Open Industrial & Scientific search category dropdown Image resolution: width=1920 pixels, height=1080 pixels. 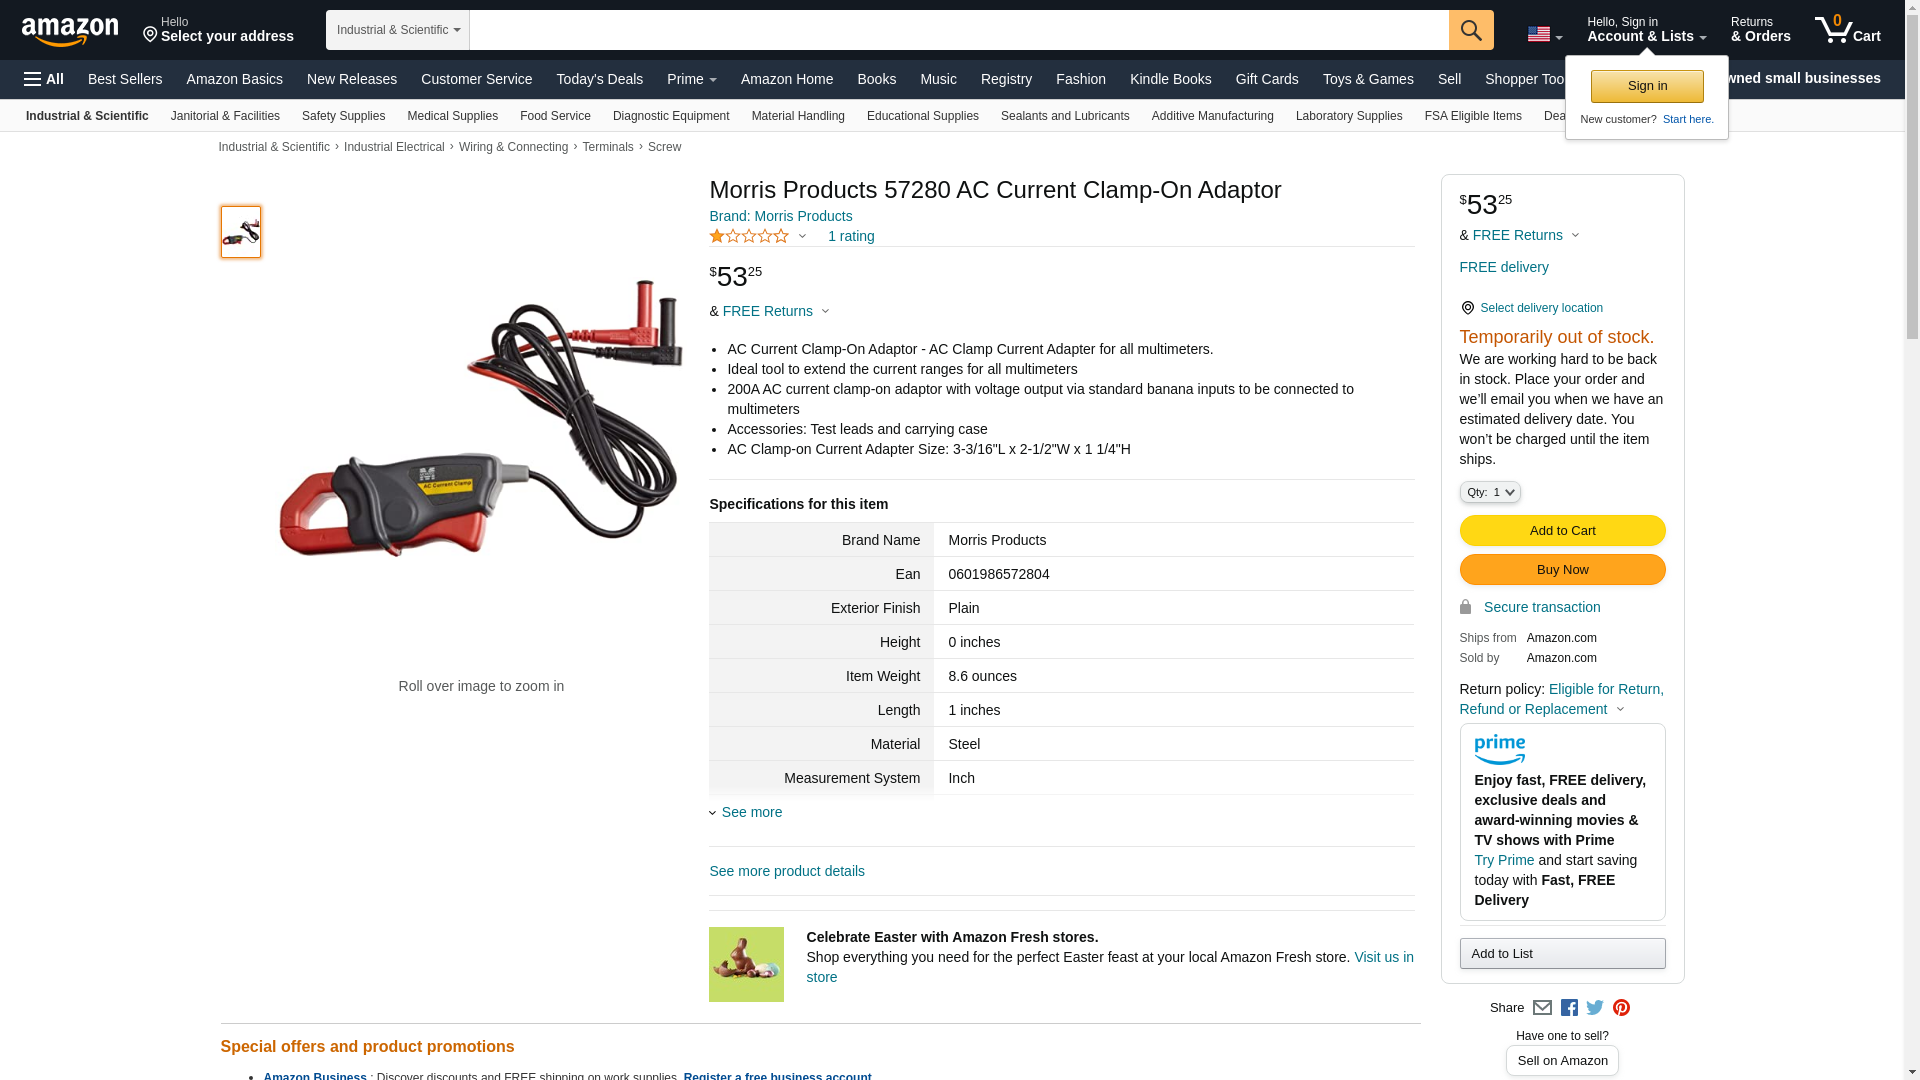click(398, 30)
